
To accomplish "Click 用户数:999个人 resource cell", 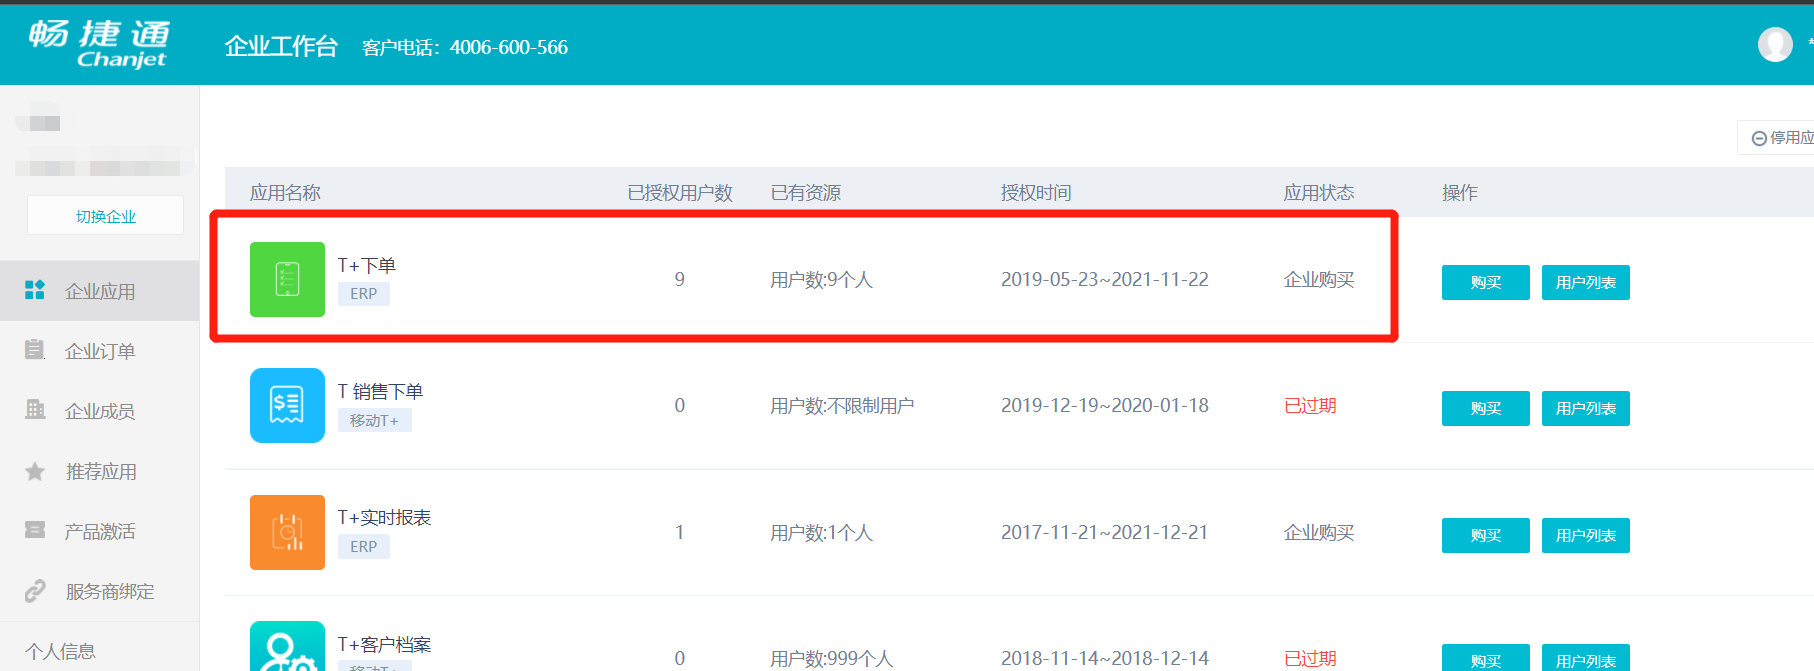I will point(831,659).
